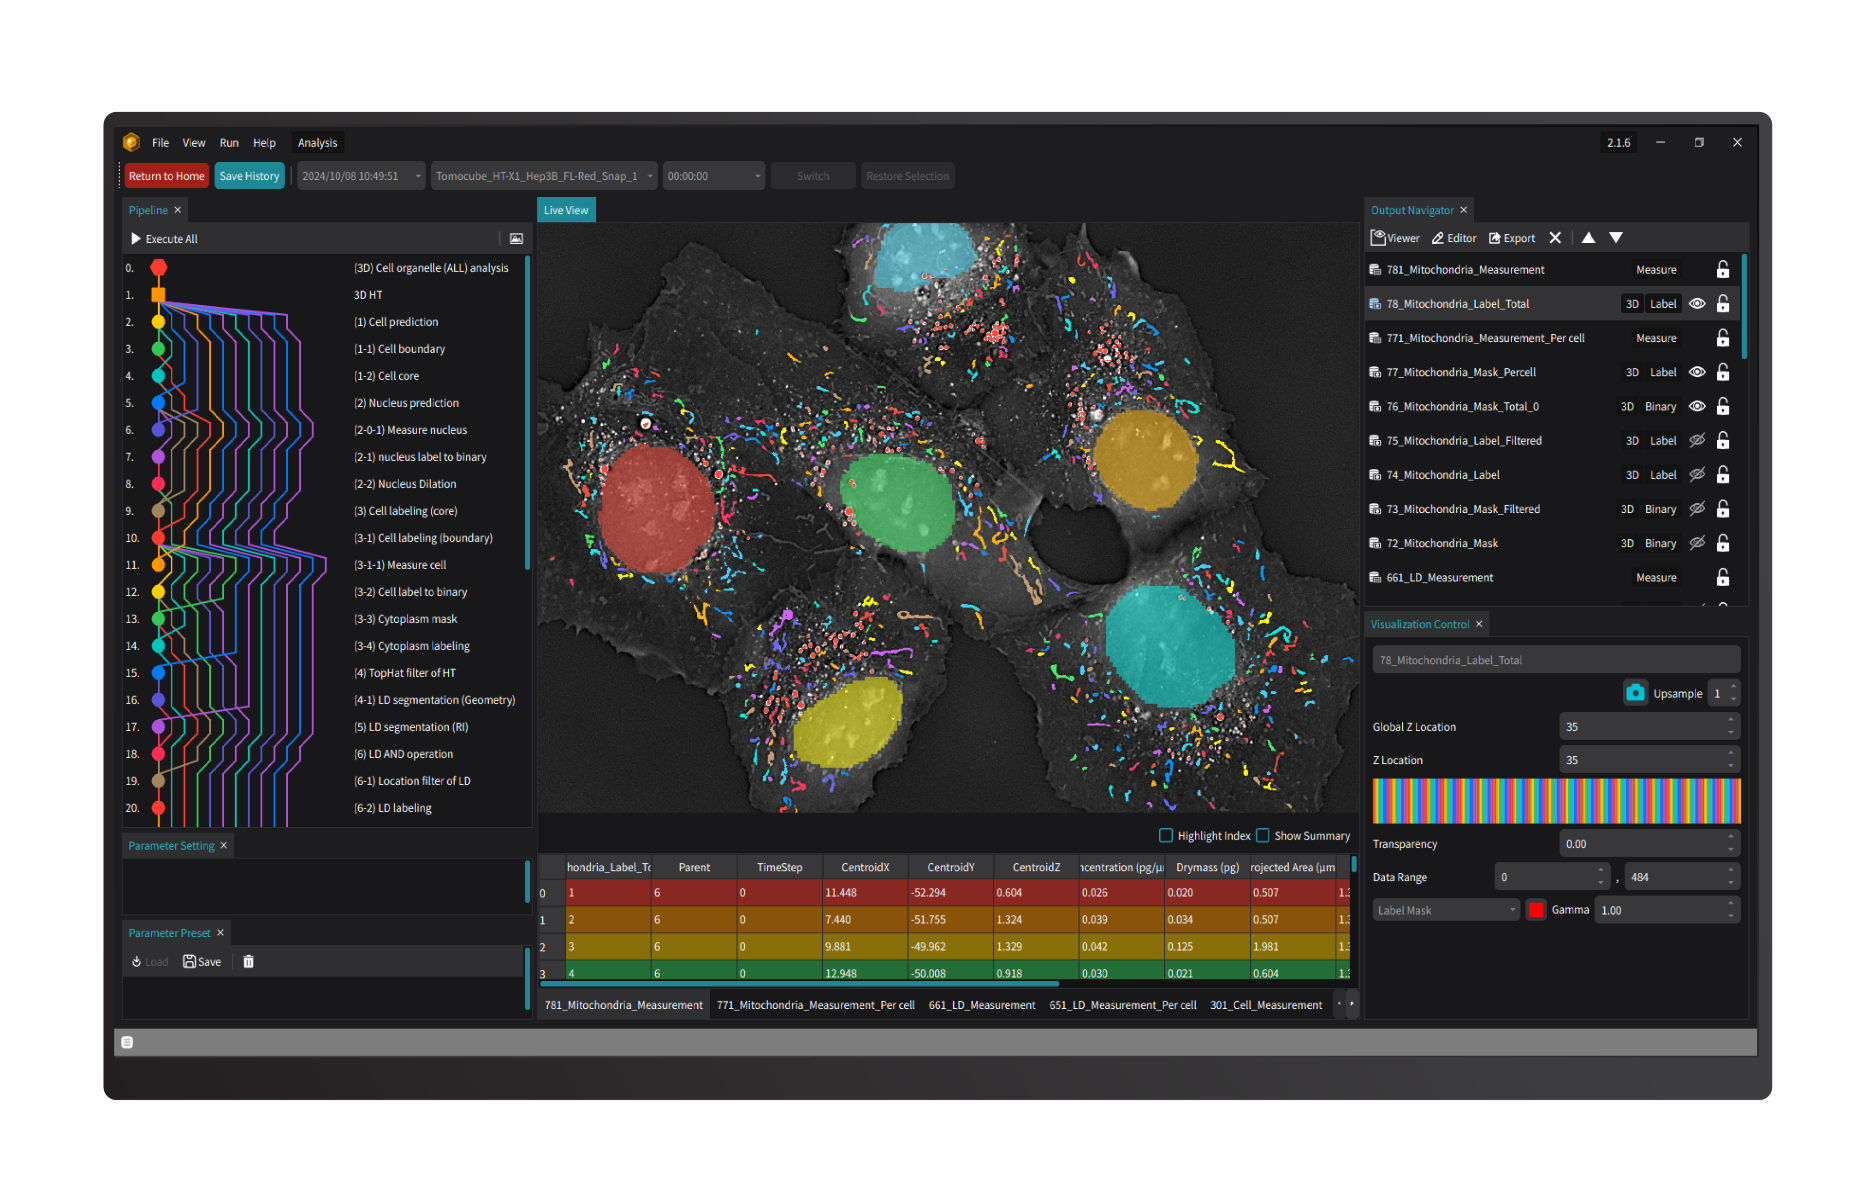The image size is (1875, 1198).
Task: Move output item down with triangle arrow
Action: tap(1616, 238)
